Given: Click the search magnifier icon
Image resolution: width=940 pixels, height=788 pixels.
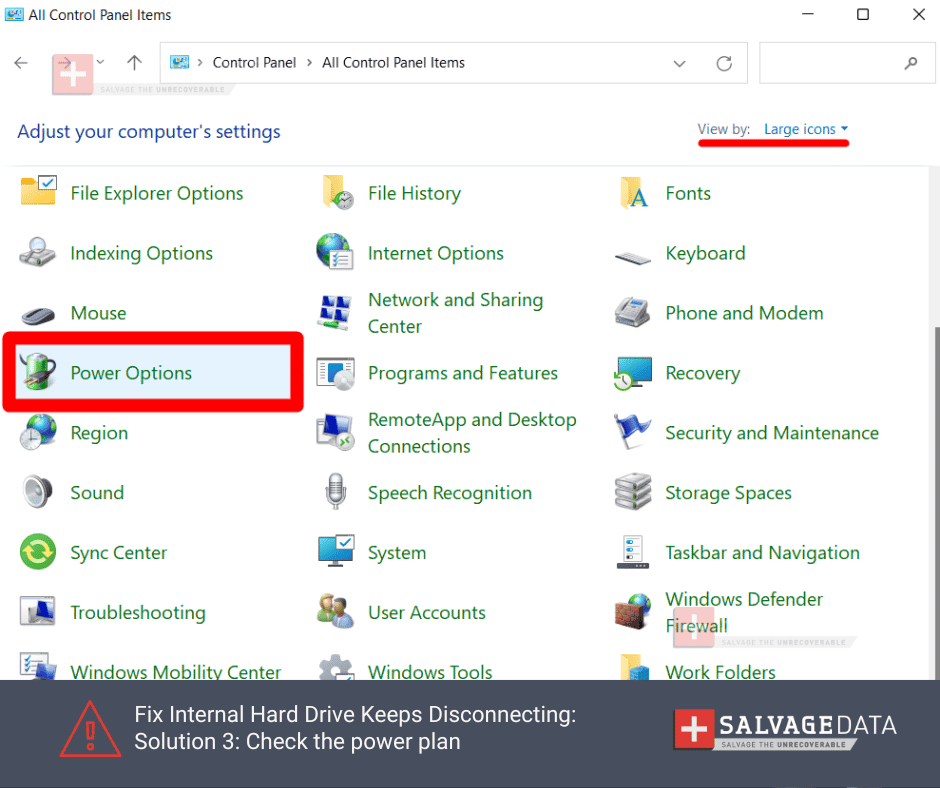Looking at the screenshot, I should tap(911, 62).
